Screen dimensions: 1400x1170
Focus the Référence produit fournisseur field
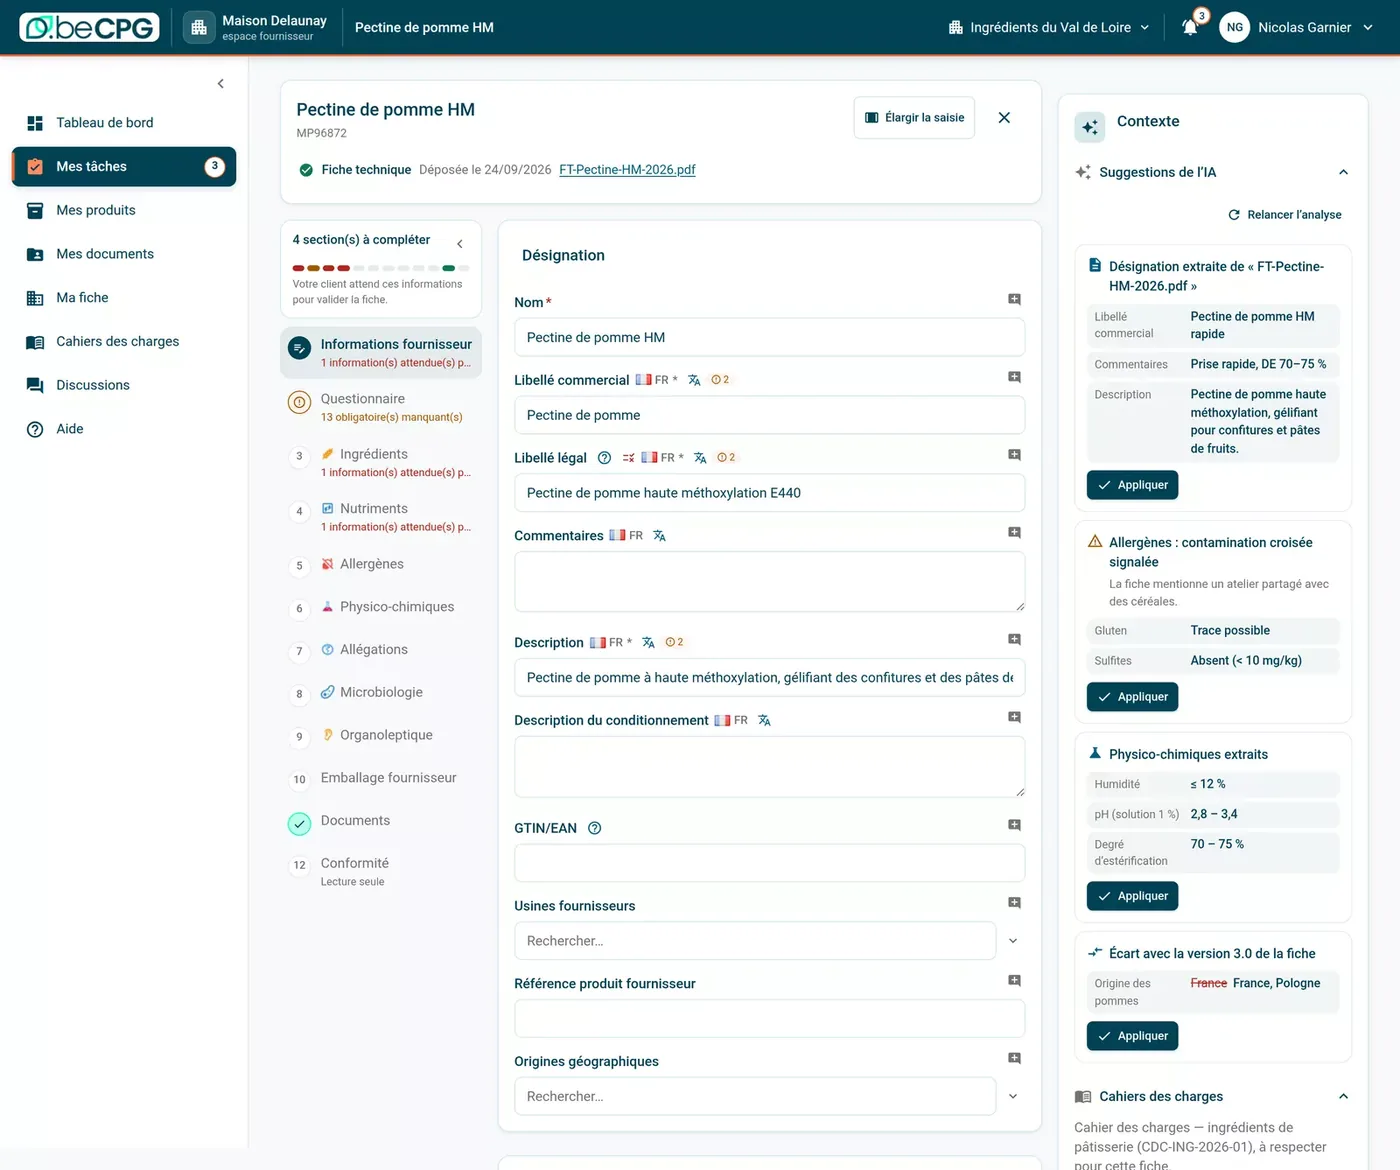(x=769, y=1018)
